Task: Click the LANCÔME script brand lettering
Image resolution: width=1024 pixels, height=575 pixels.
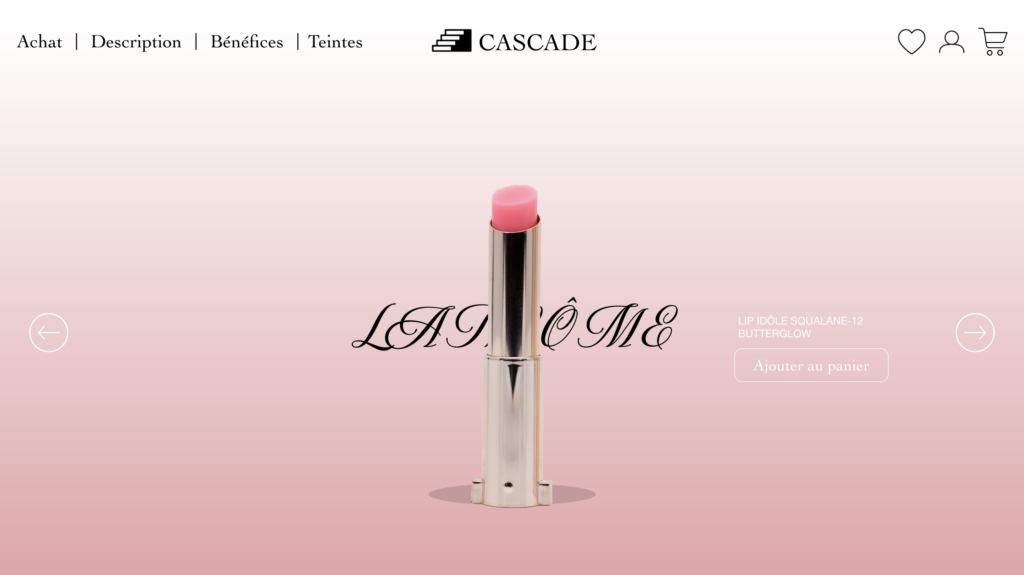Action: click(515, 327)
